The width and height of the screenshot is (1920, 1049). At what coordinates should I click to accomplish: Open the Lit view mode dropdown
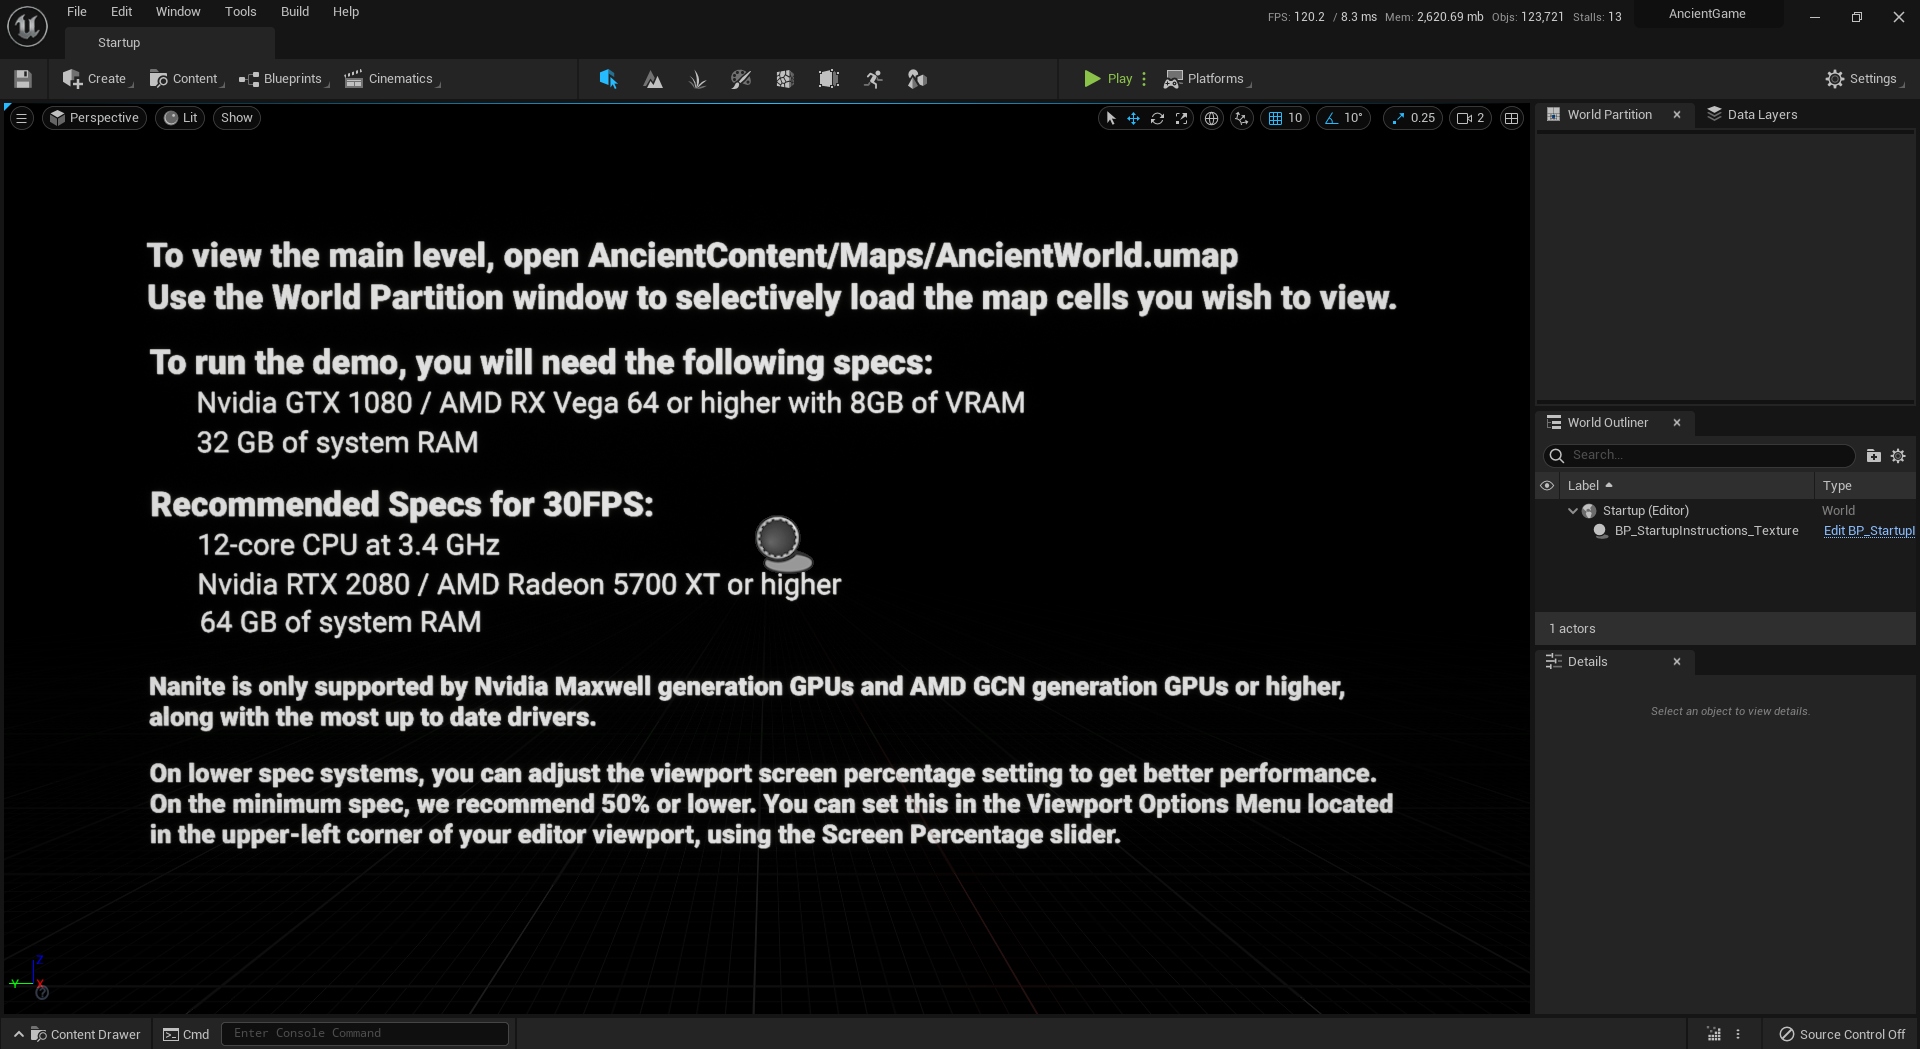(x=180, y=118)
